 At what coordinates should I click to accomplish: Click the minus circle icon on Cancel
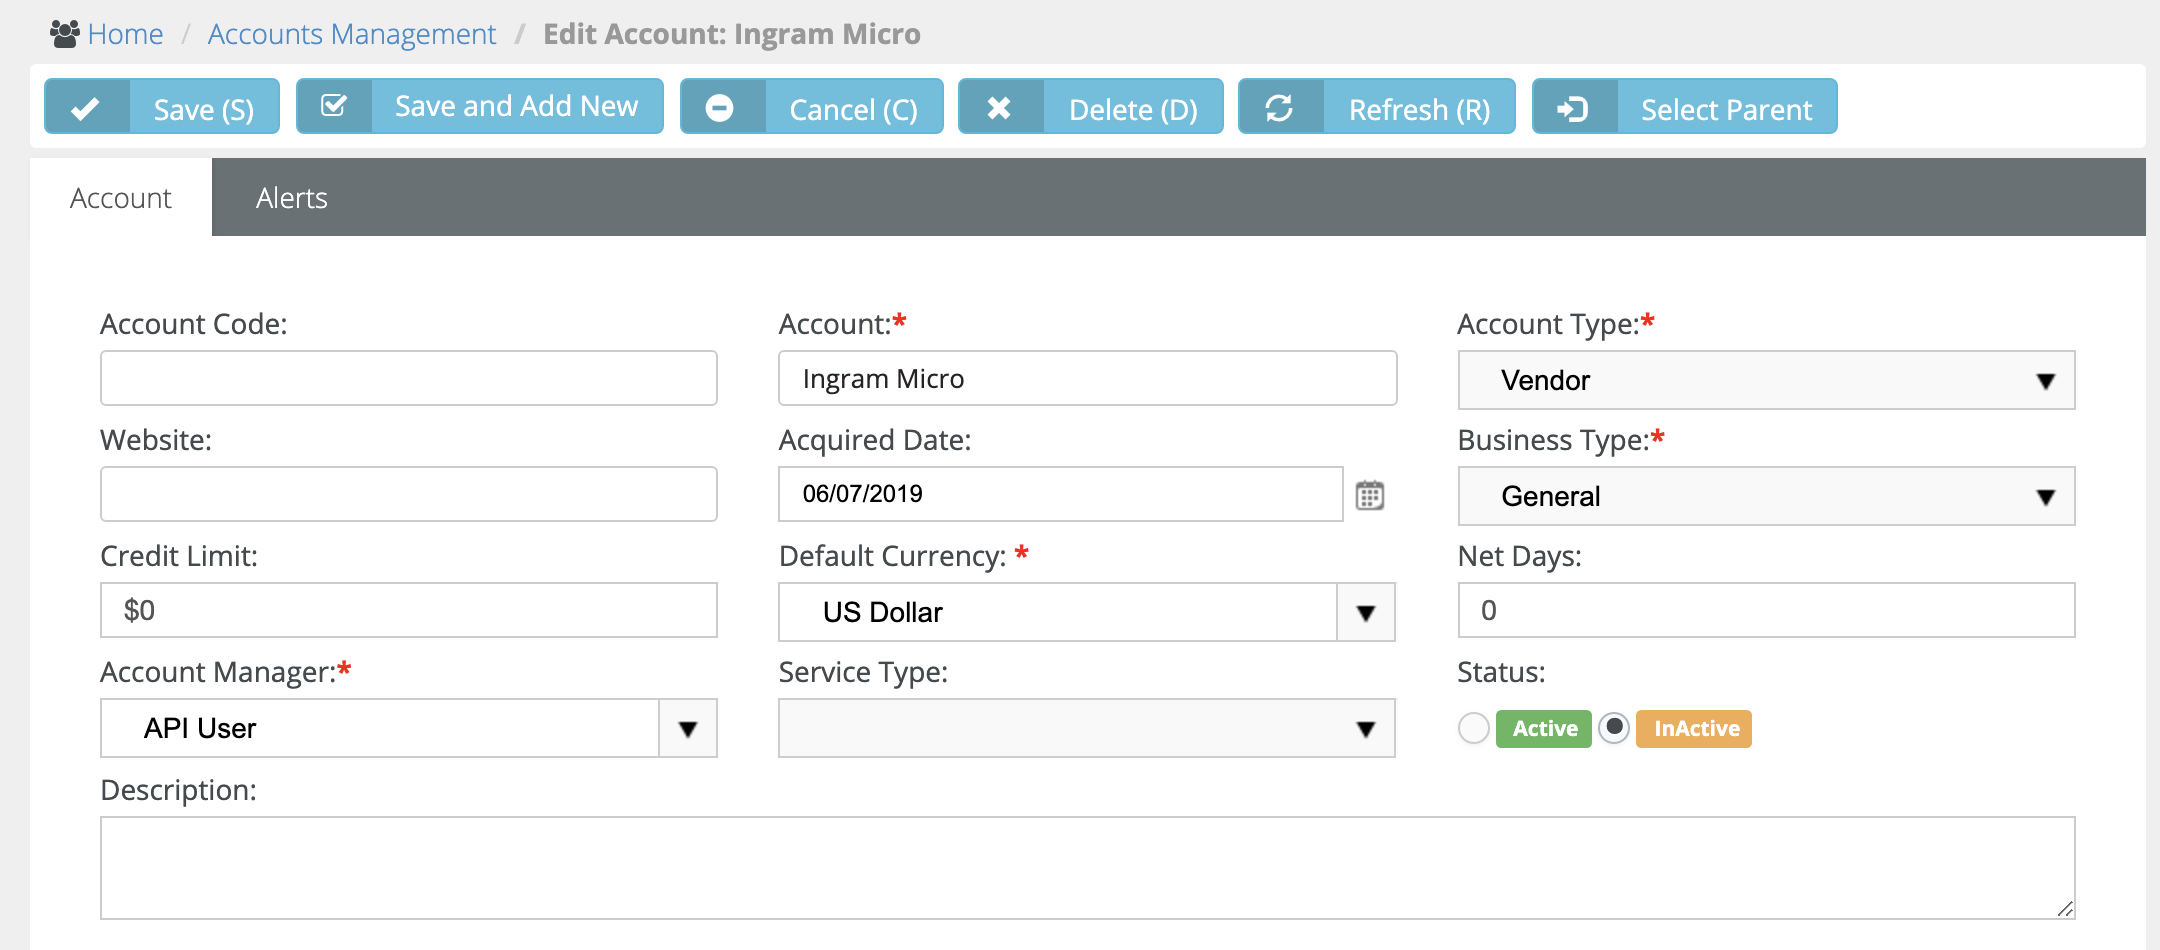coord(720,107)
